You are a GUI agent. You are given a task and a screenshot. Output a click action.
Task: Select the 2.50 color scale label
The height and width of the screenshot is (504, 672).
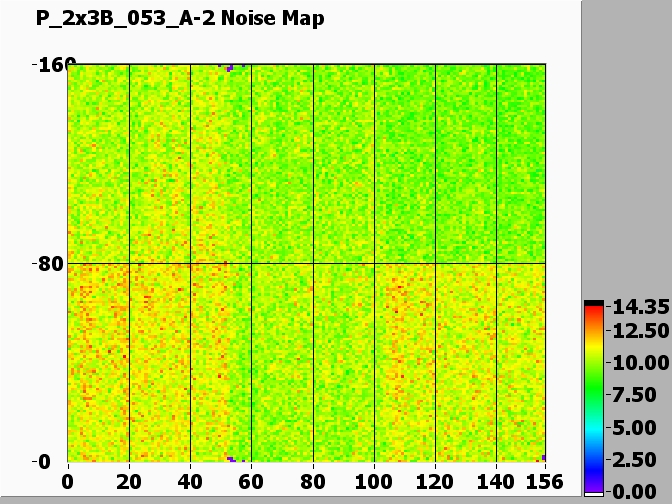click(x=638, y=459)
